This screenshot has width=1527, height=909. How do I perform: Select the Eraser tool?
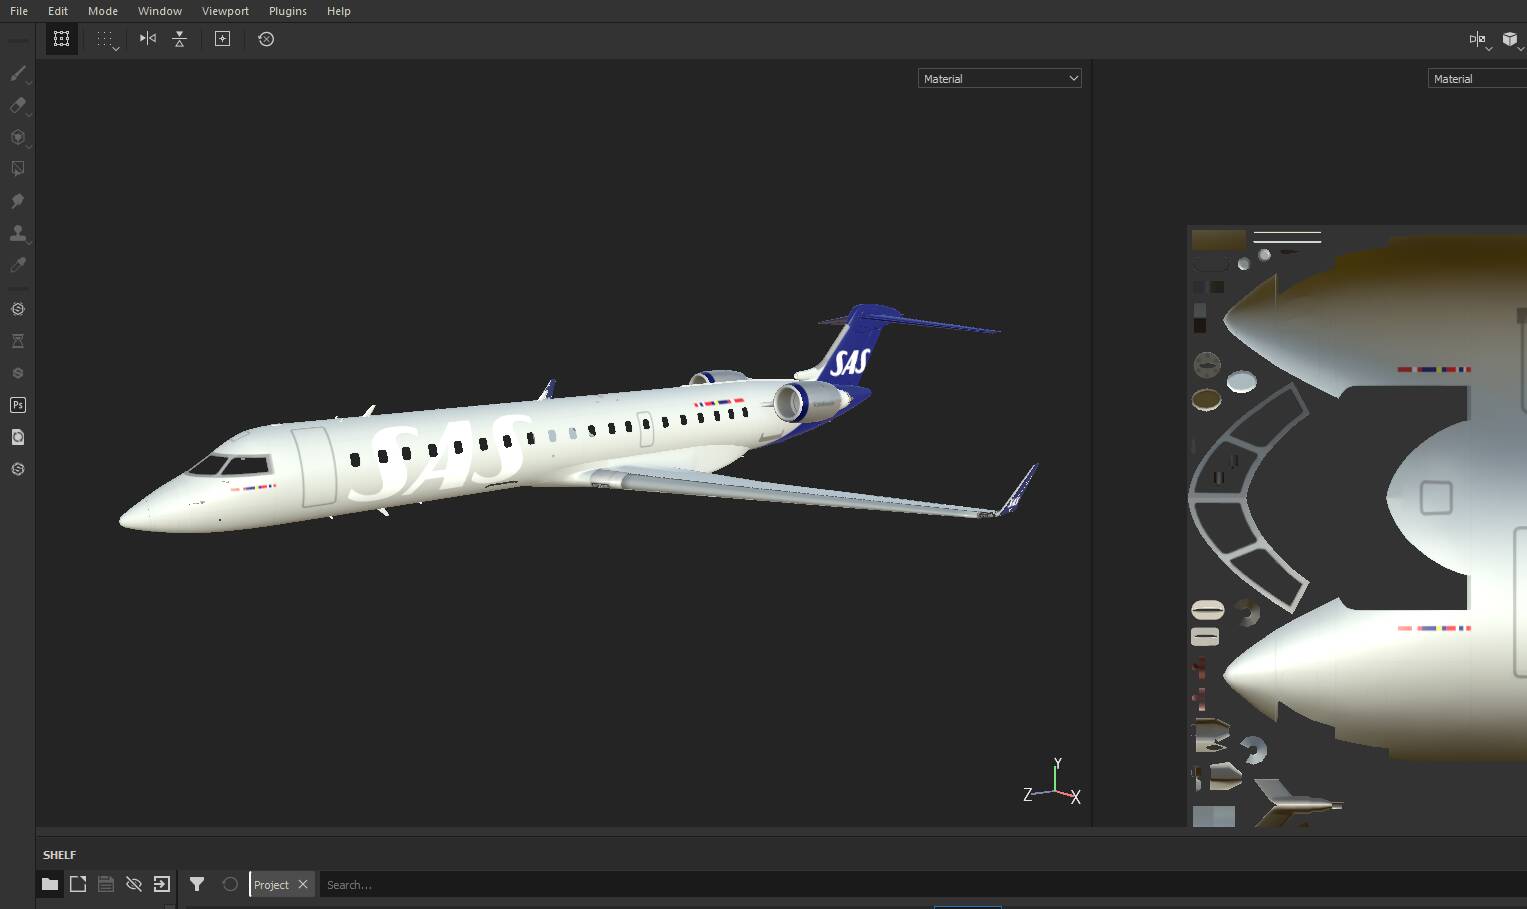coord(17,105)
